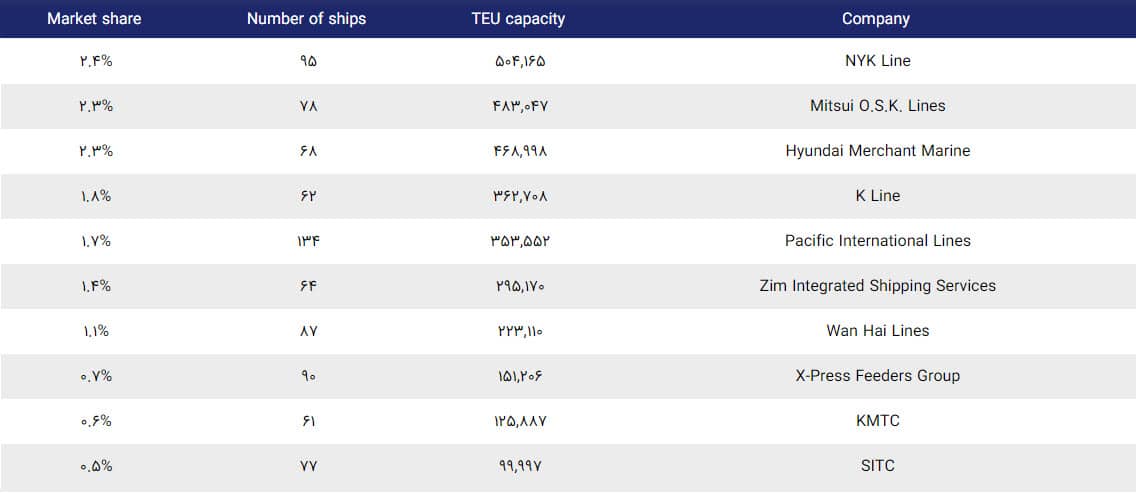Click the Company column header
This screenshot has height=494, width=1136.
click(x=876, y=18)
